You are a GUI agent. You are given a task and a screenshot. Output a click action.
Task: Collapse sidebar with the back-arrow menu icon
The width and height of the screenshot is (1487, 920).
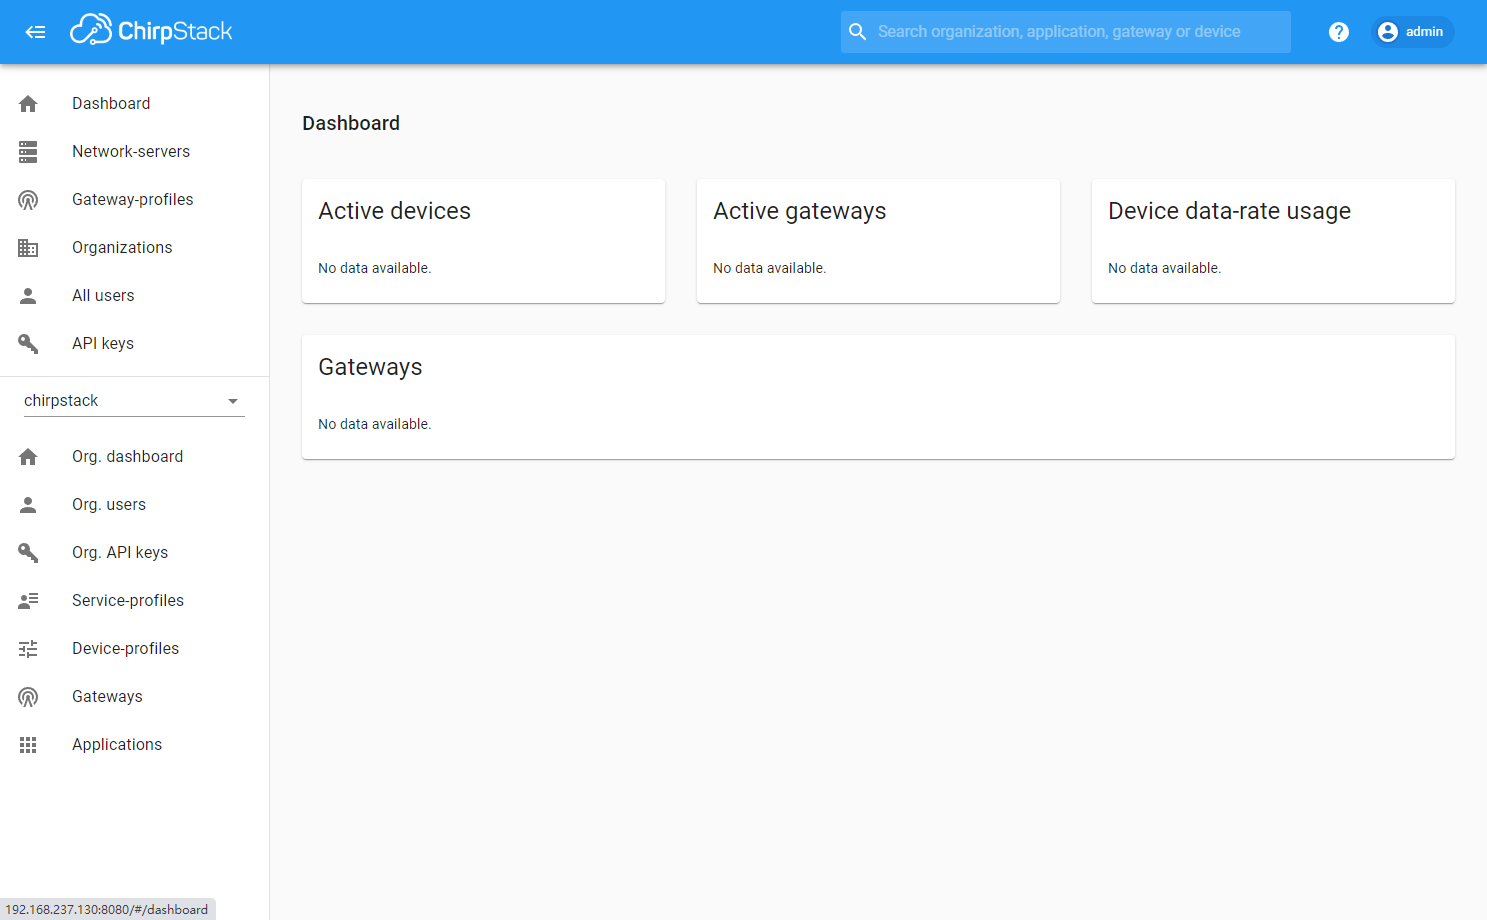35,32
